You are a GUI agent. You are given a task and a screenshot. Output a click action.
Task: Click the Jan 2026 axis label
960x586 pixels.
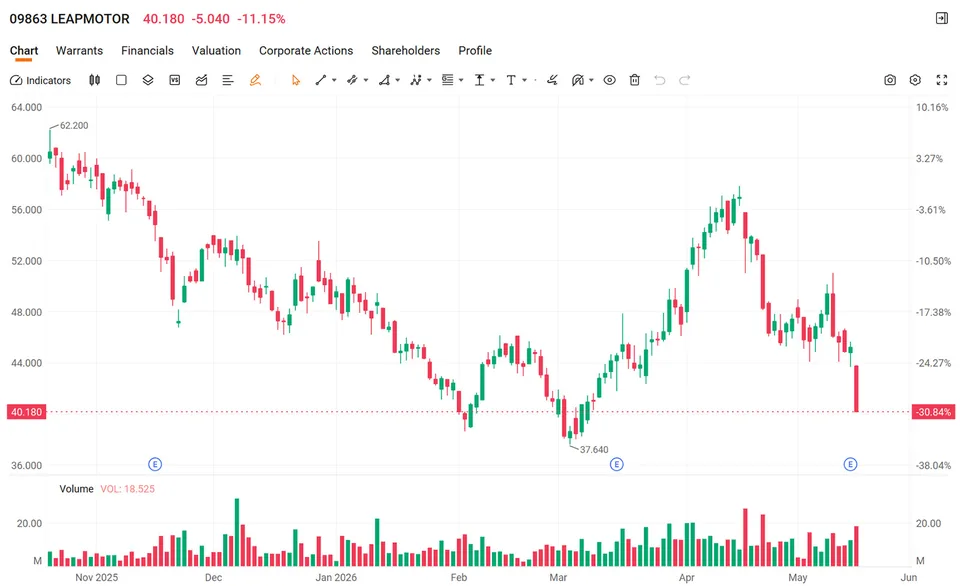(336, 577)
